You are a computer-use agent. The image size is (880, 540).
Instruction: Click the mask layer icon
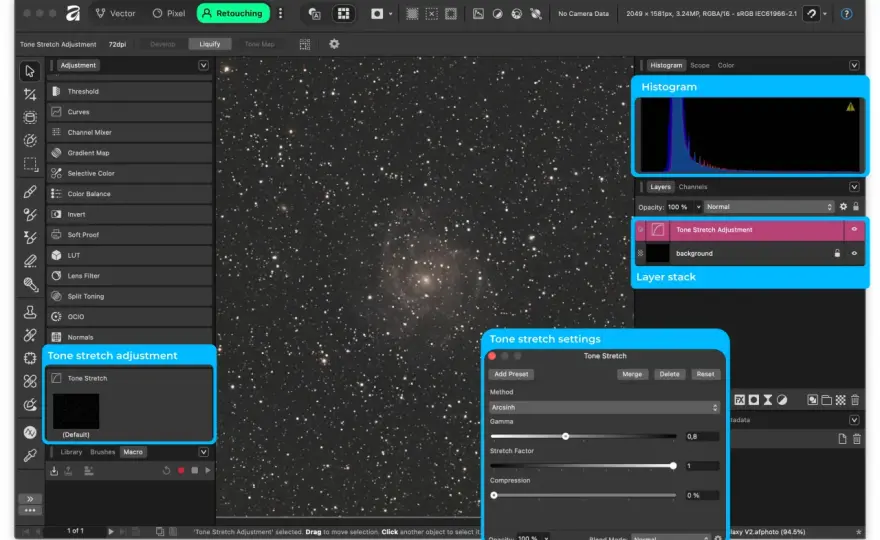pyautogui.click(x=754, y=400)
